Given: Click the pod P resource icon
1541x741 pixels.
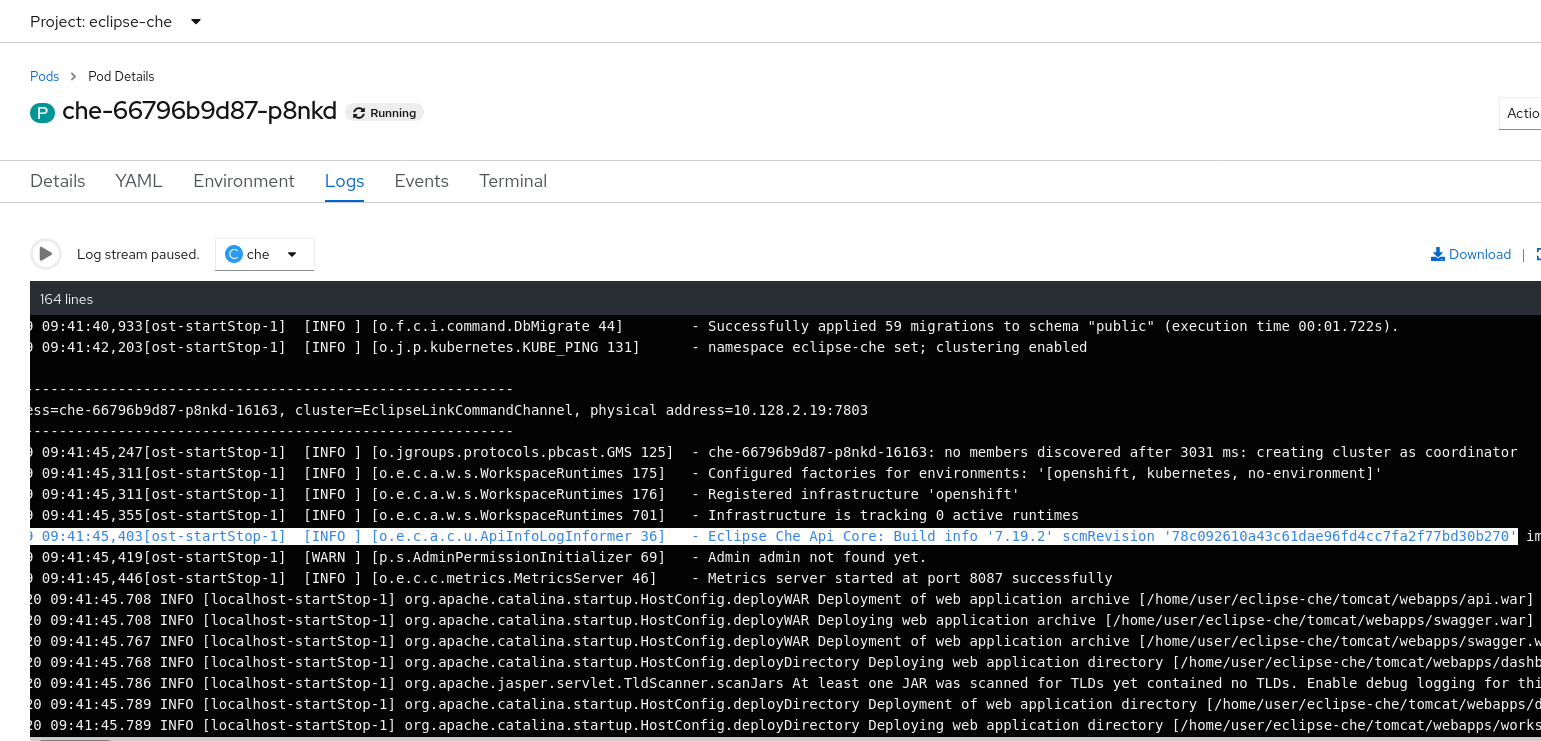Looking at the screenshot, I should [41, 113].
